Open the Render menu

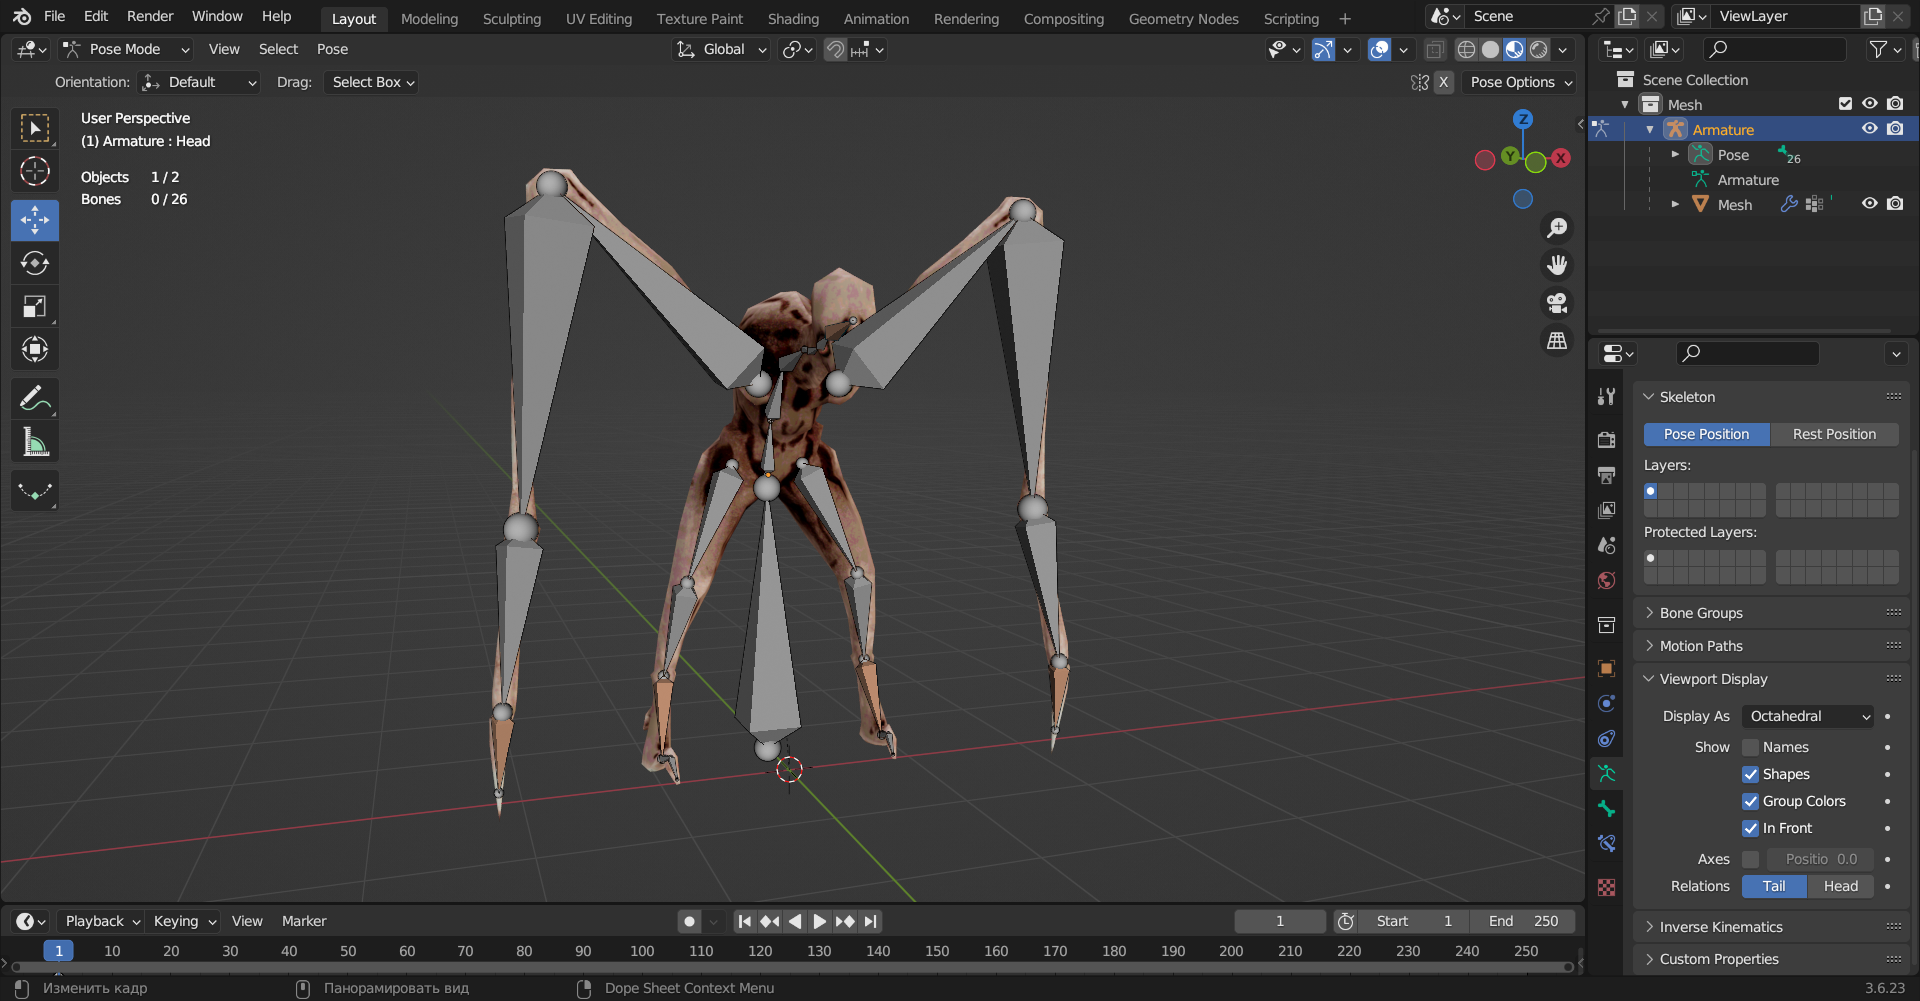coord(150,16)
